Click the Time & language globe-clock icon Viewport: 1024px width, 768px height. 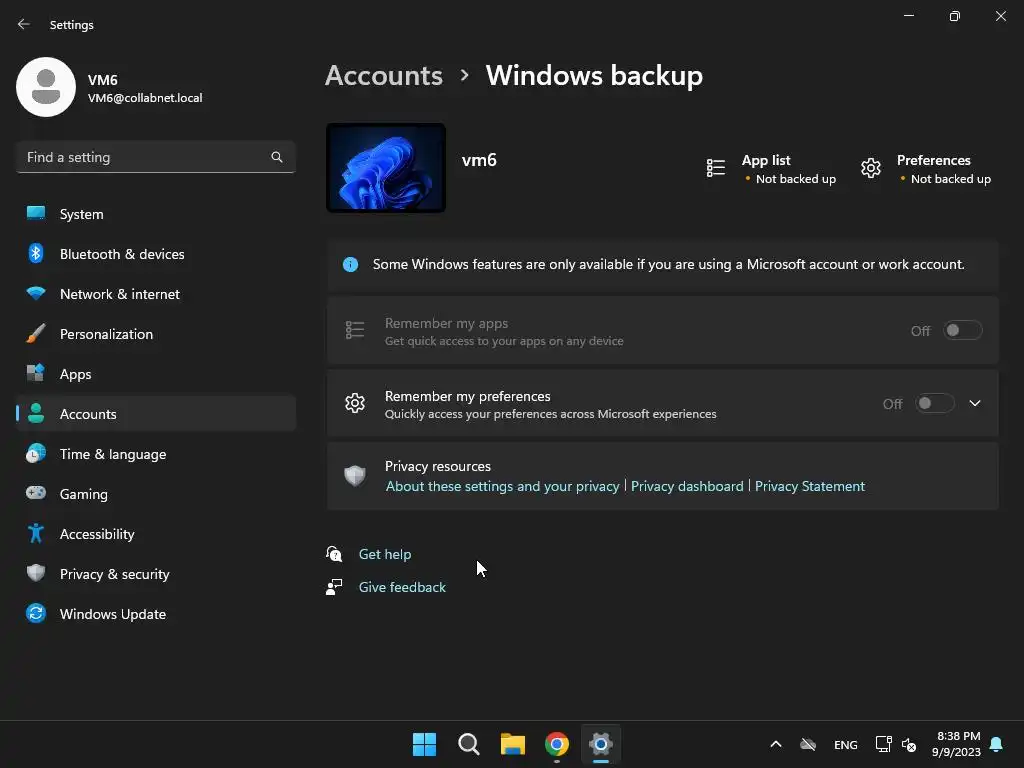click(x=36, y=453)
